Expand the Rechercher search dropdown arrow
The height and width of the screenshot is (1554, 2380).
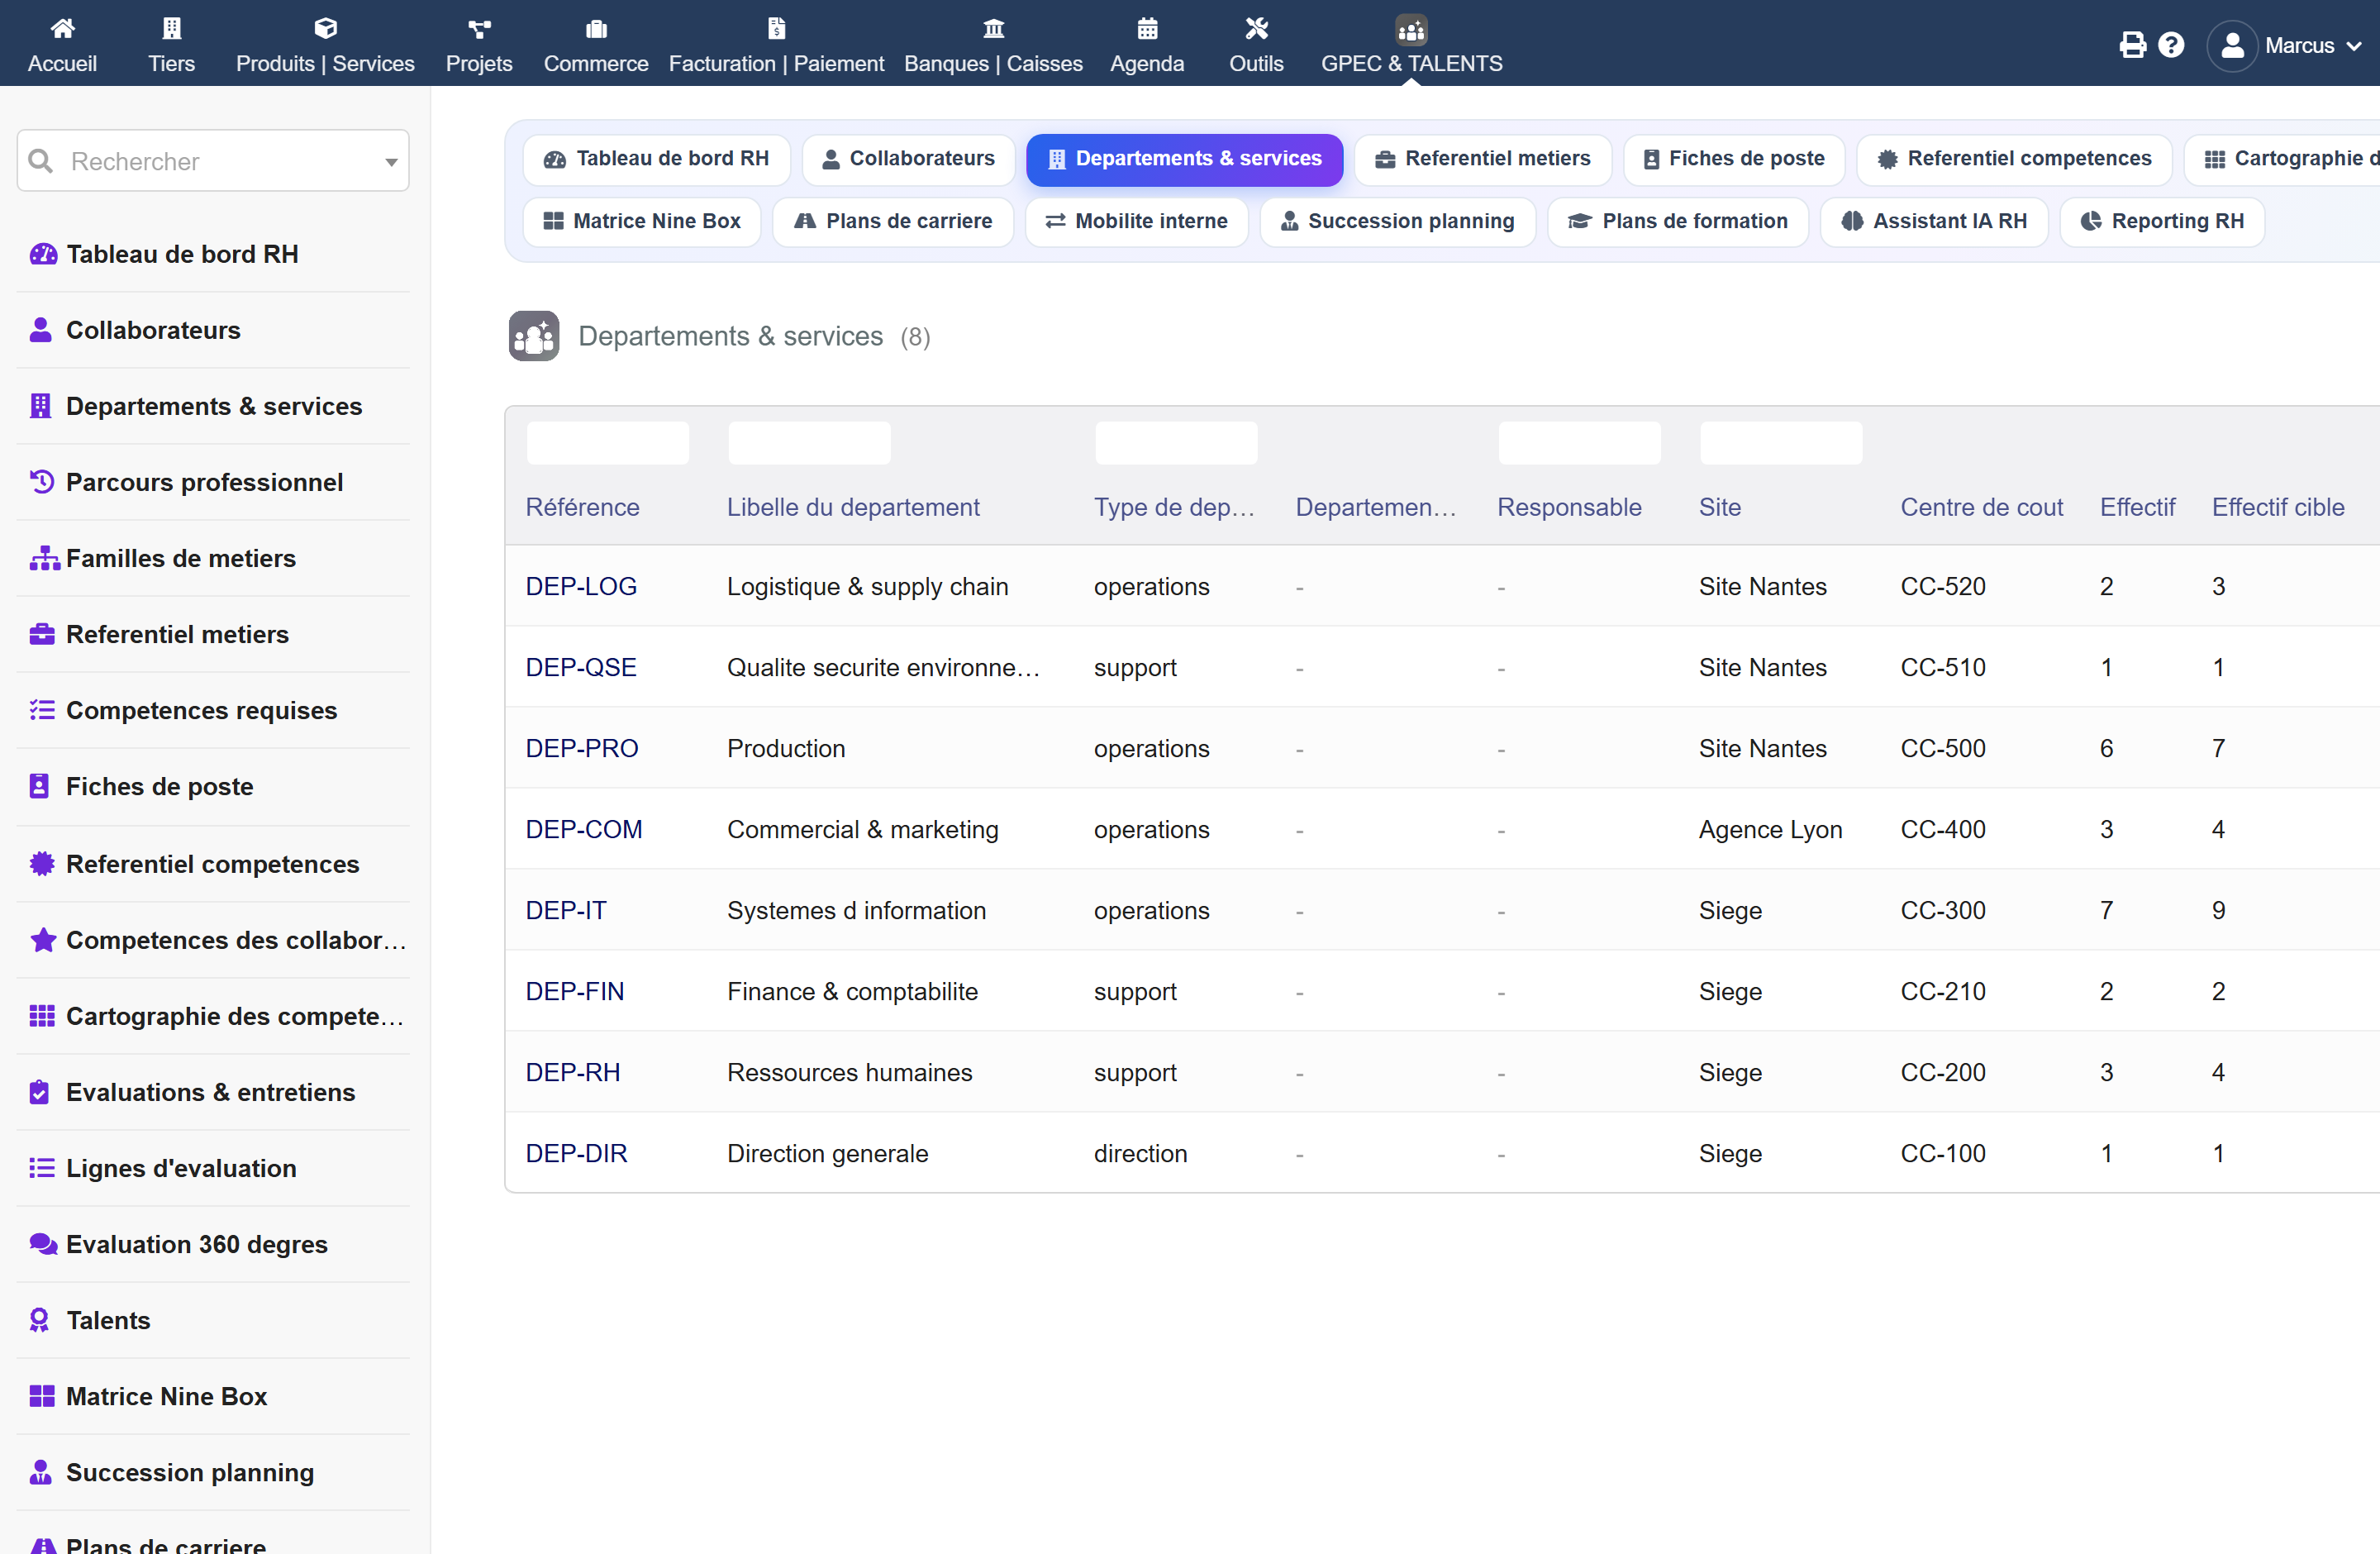click(391, 162)
